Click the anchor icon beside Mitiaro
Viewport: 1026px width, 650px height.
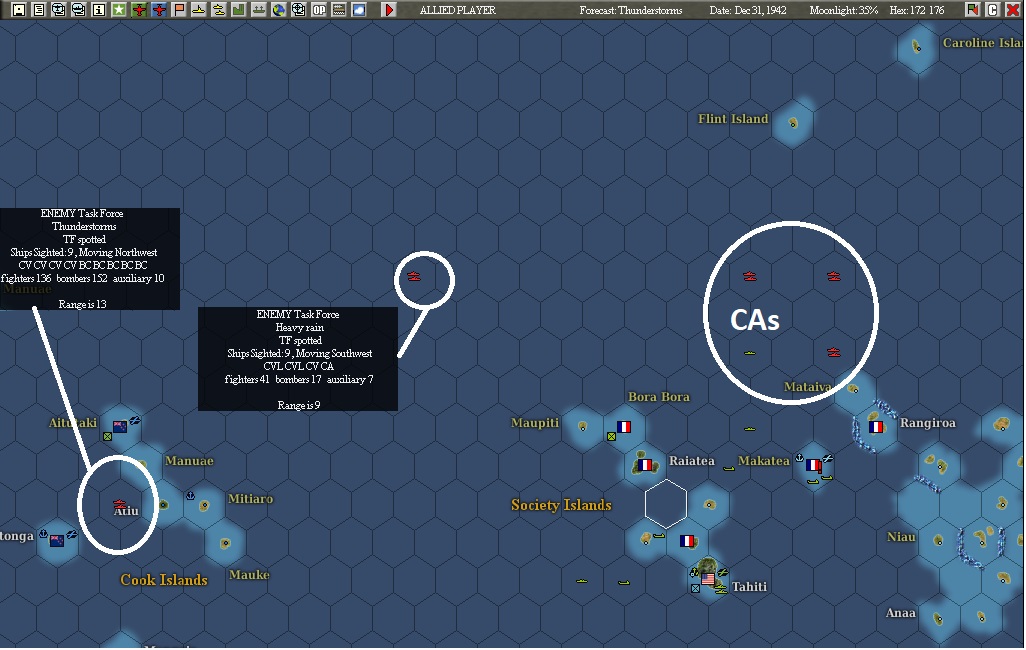(190, 496)
